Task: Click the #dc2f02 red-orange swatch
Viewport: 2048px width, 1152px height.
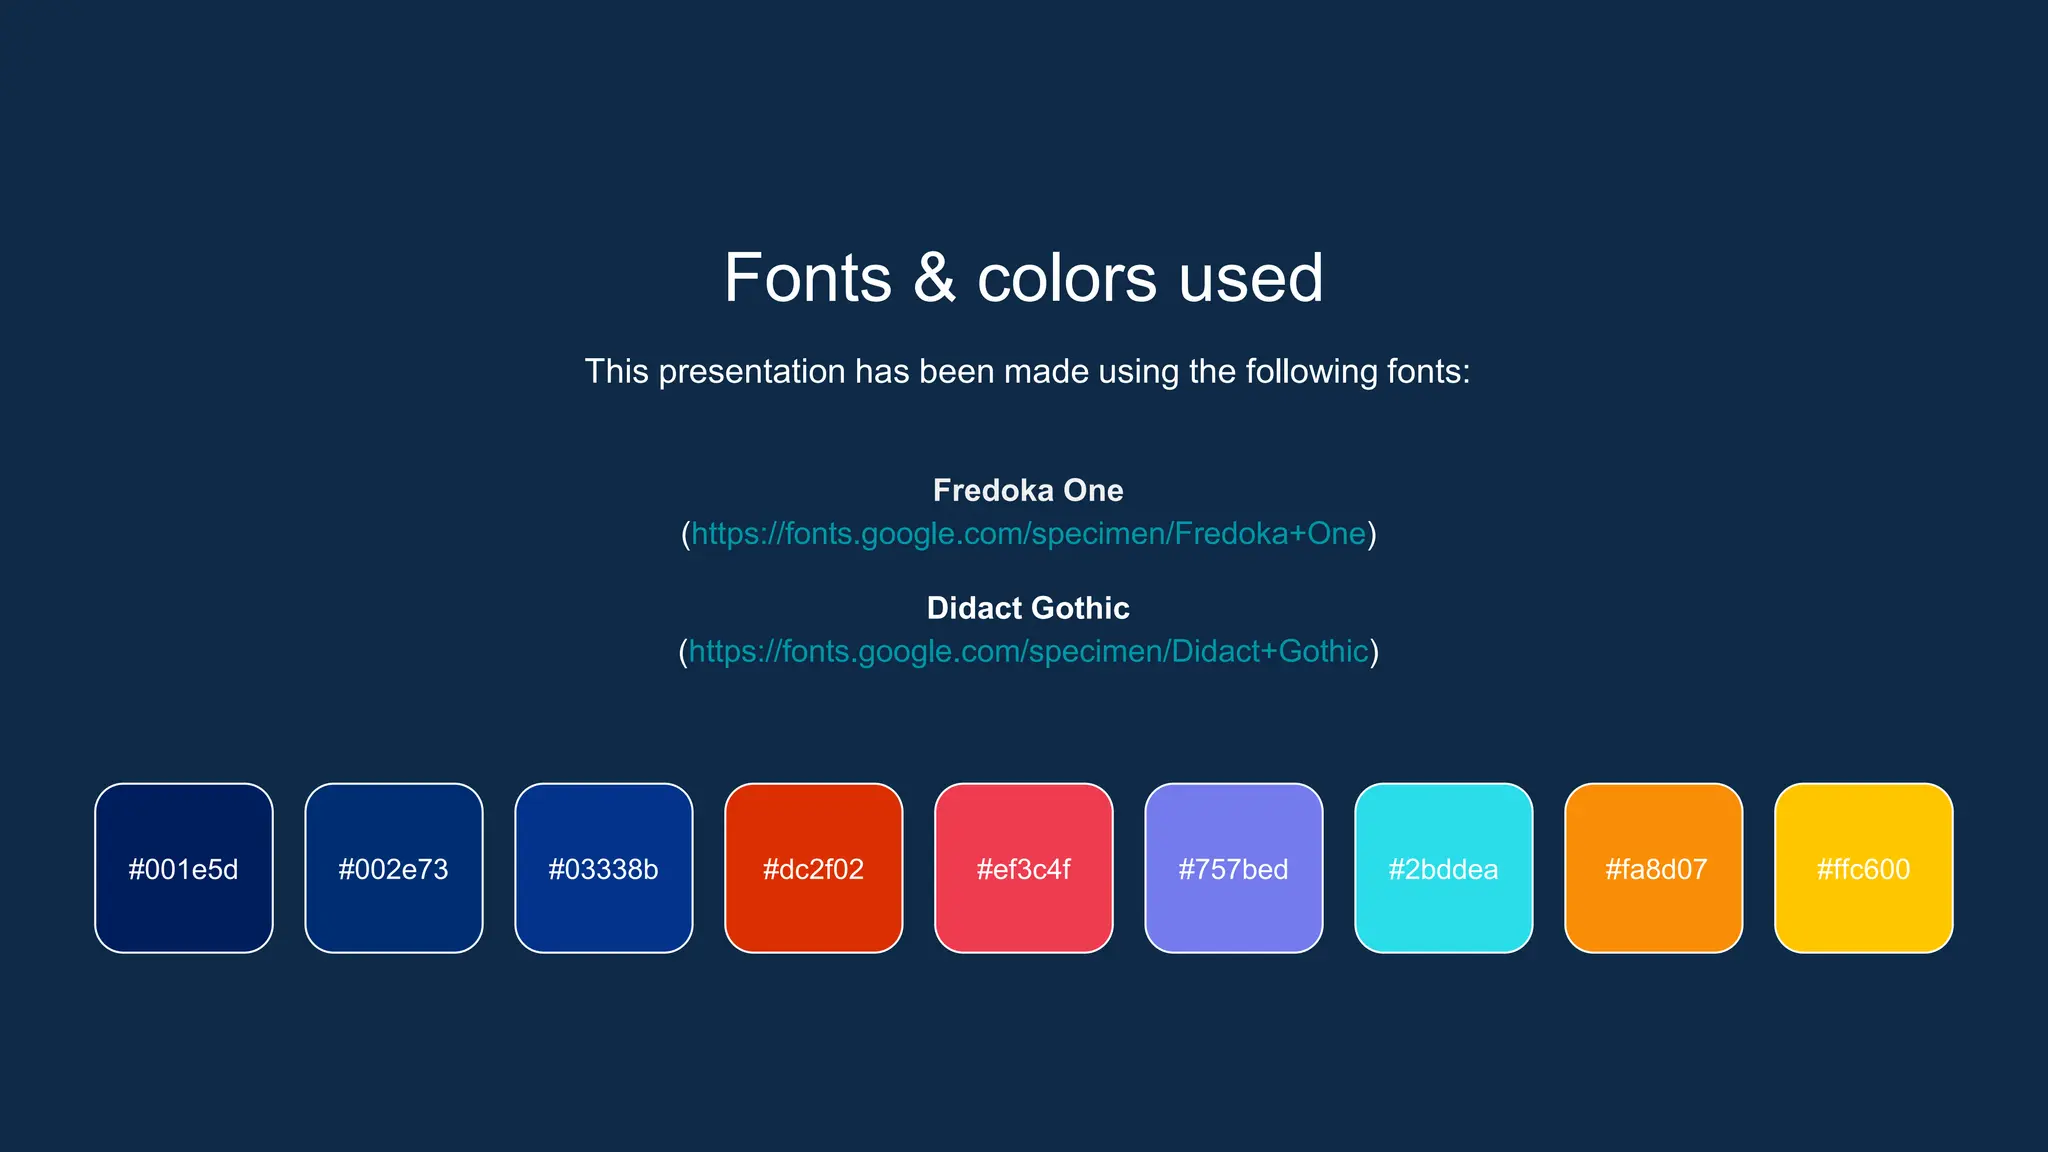Action: click(x=814, y=868)
